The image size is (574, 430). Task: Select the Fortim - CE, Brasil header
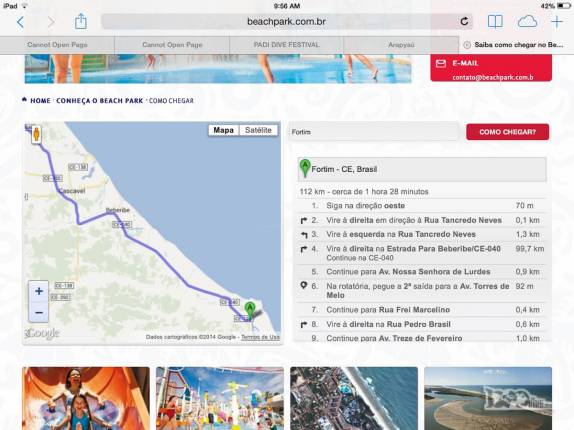pyautogui.click(x=422, y=169)
